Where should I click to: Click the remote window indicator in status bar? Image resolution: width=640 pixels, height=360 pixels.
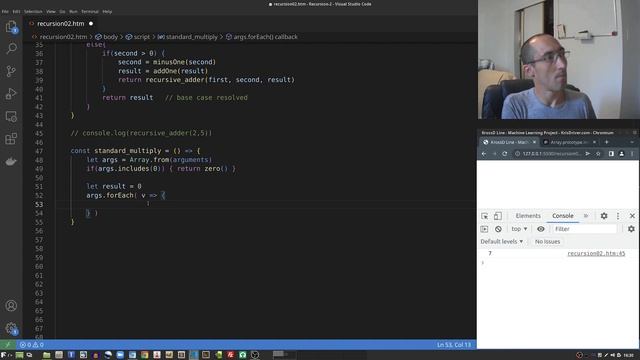tap(7, 344)
